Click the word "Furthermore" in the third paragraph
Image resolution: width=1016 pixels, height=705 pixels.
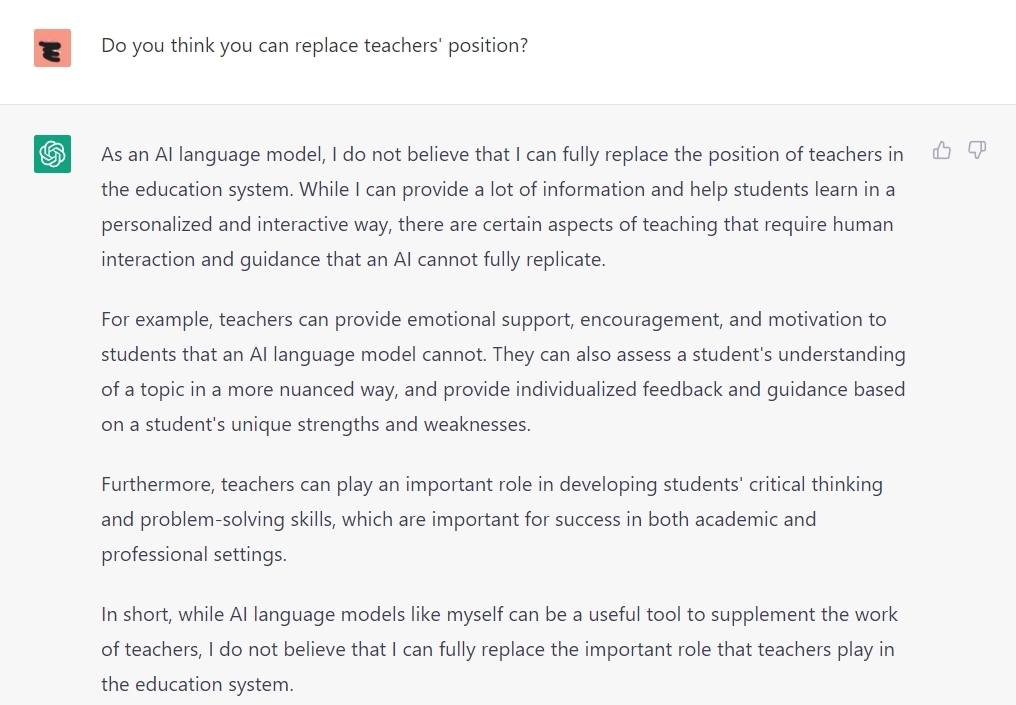click(x=158, y=485)
